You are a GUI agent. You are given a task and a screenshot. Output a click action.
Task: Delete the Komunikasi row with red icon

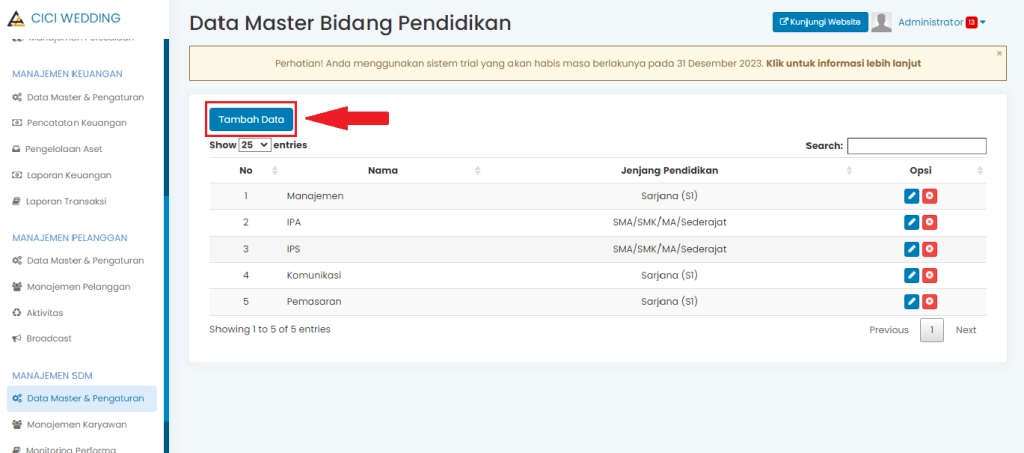tap(930, 275)
